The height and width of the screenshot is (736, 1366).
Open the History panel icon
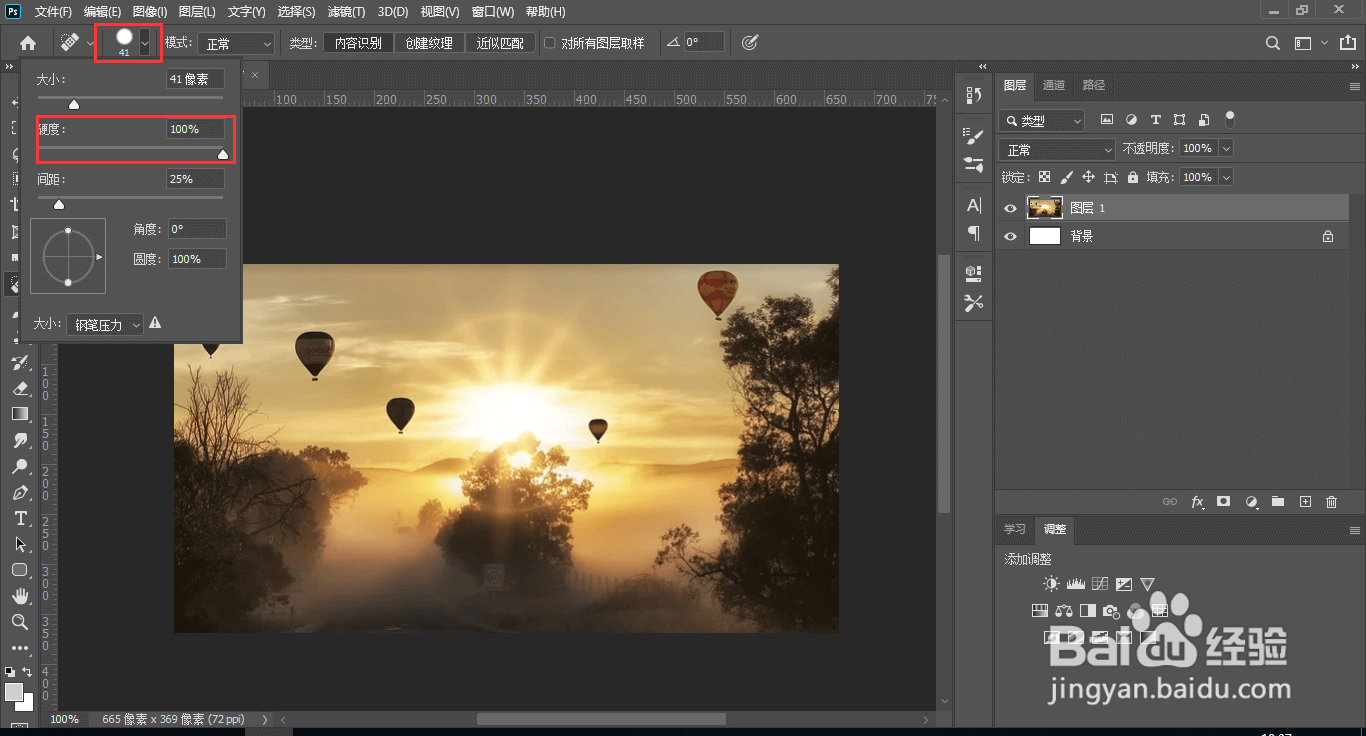[x=974, y=95]
